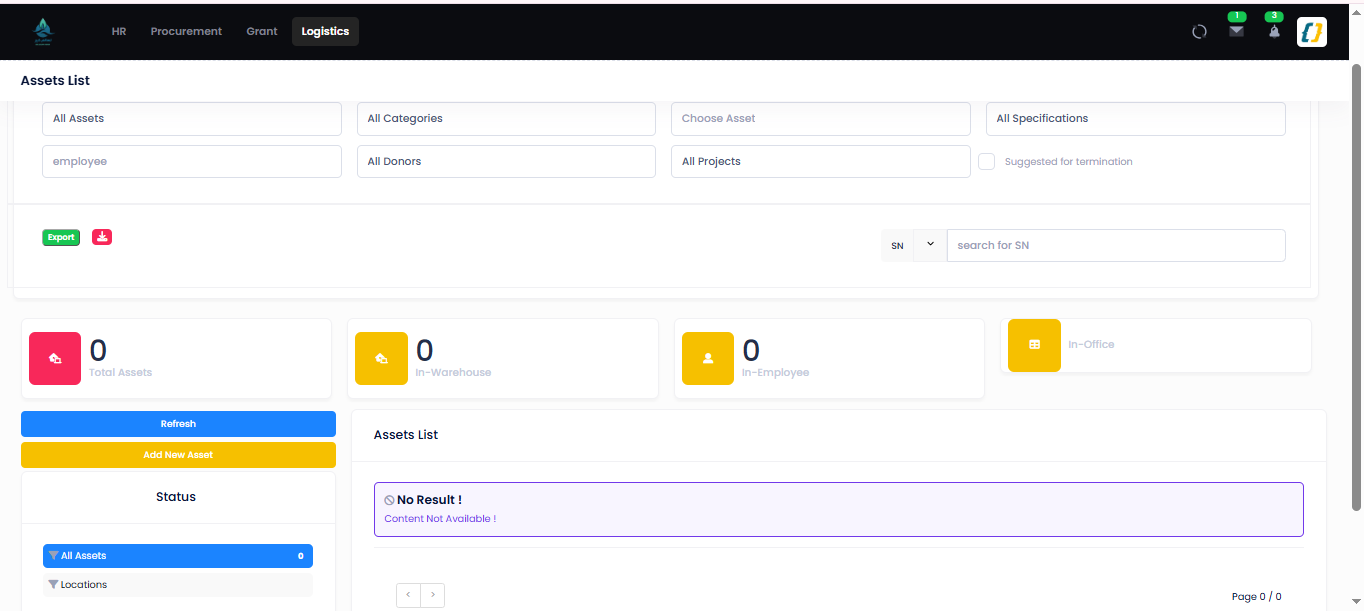Toggle the Suggested for termination checkbox
The width and height of the screenshot is (1364, 611).
986,161
